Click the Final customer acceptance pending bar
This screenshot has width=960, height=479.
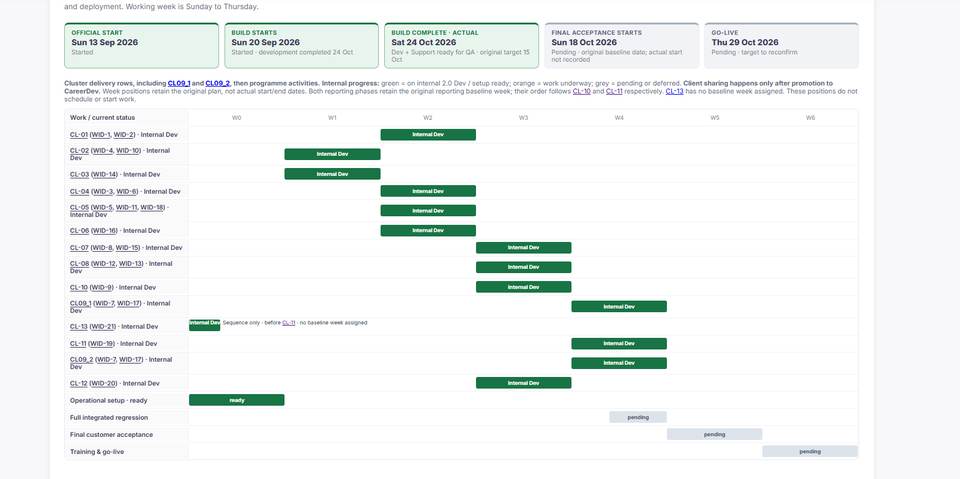tap(714, 435)
